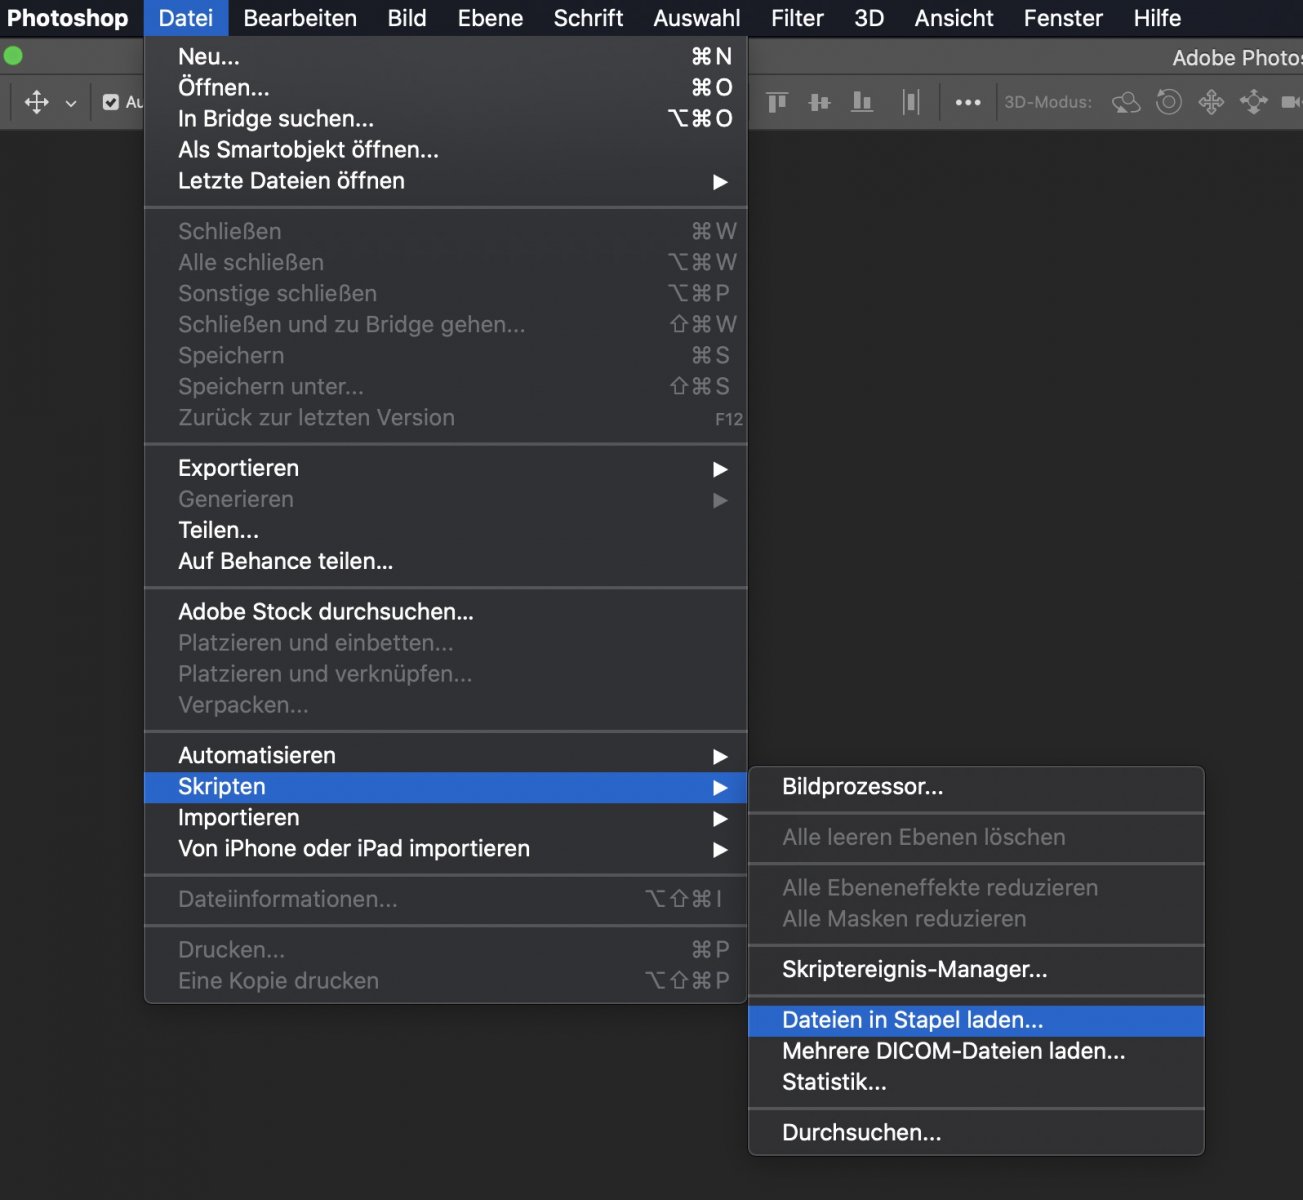Close the open Datei menu
The height and width of the screenshot is (1200, 1303).
click(x=186, y=18)
